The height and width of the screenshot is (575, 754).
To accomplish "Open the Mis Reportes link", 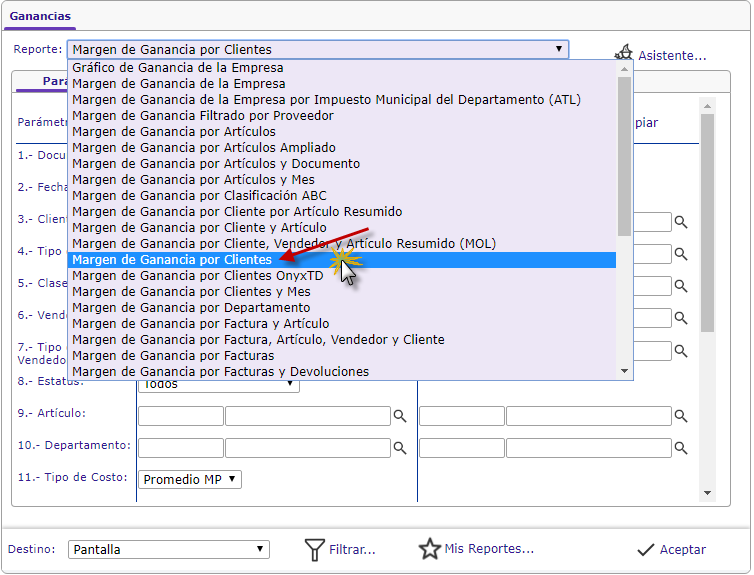I will pos(488,549).
